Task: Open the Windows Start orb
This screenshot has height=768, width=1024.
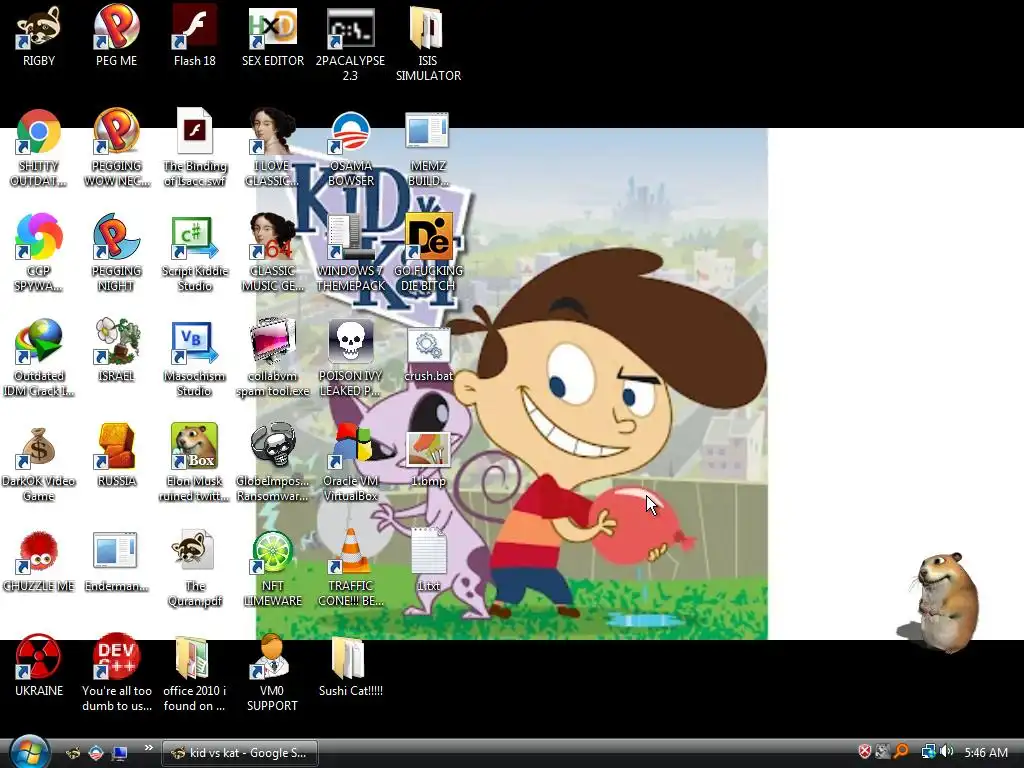Action: (x=29, y=752)
